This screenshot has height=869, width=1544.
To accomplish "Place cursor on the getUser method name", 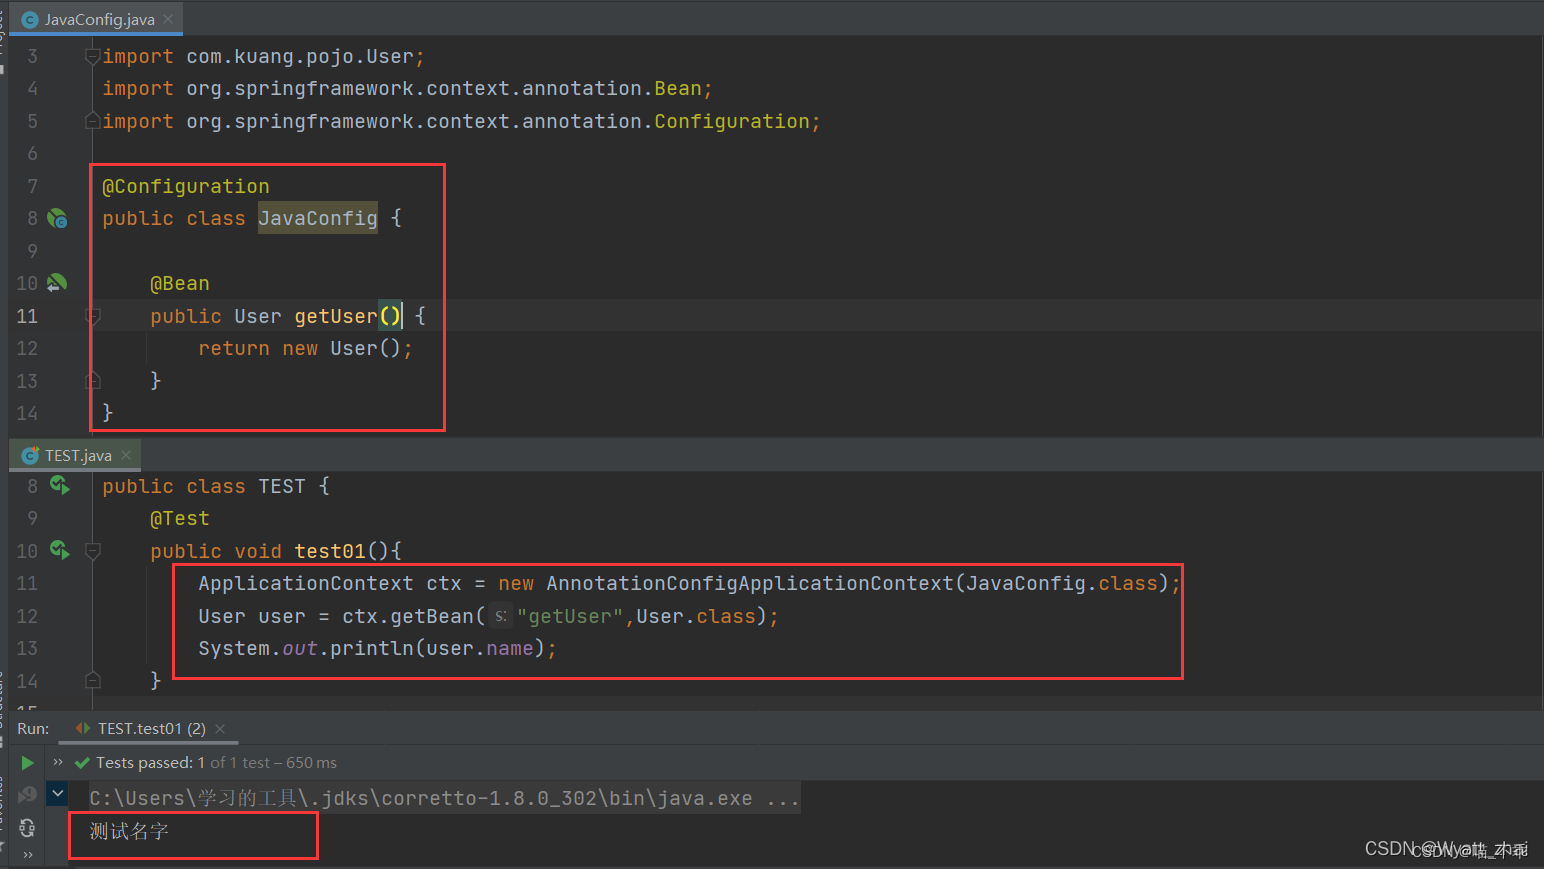I will 336,316.
